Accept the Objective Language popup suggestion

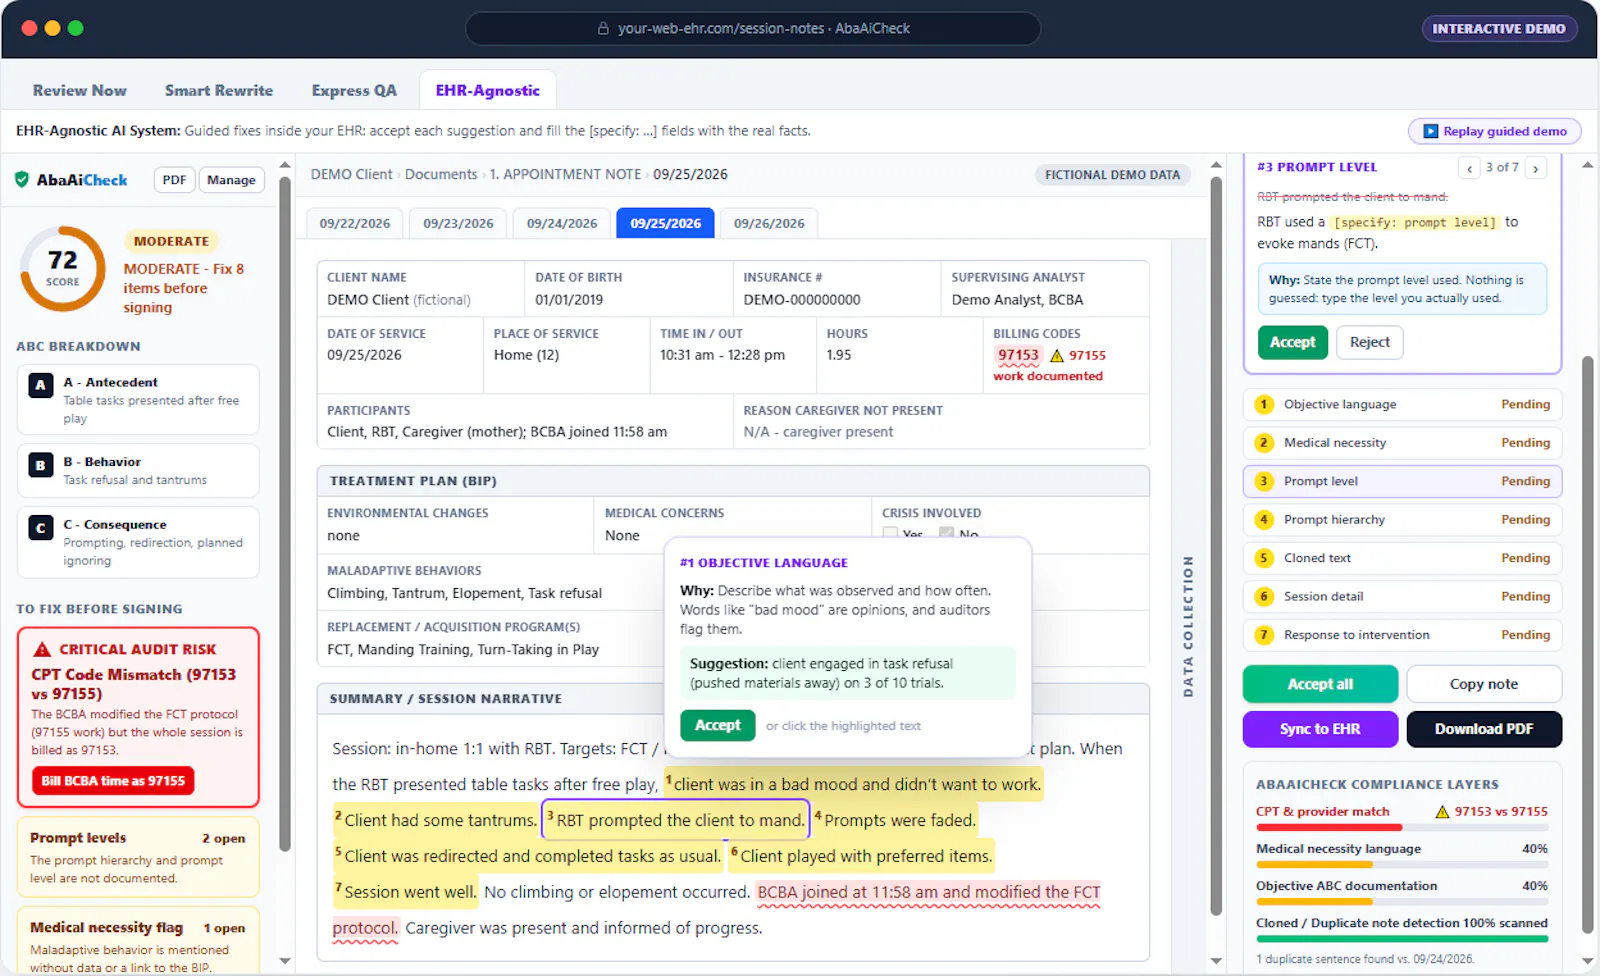718,726
